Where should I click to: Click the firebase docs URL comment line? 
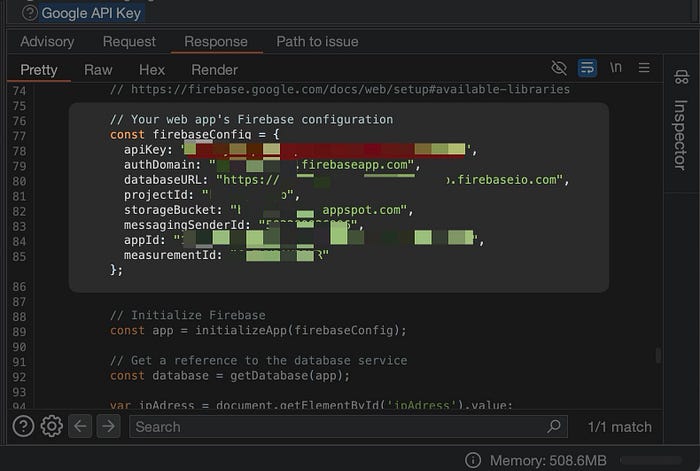click(340, 90)
